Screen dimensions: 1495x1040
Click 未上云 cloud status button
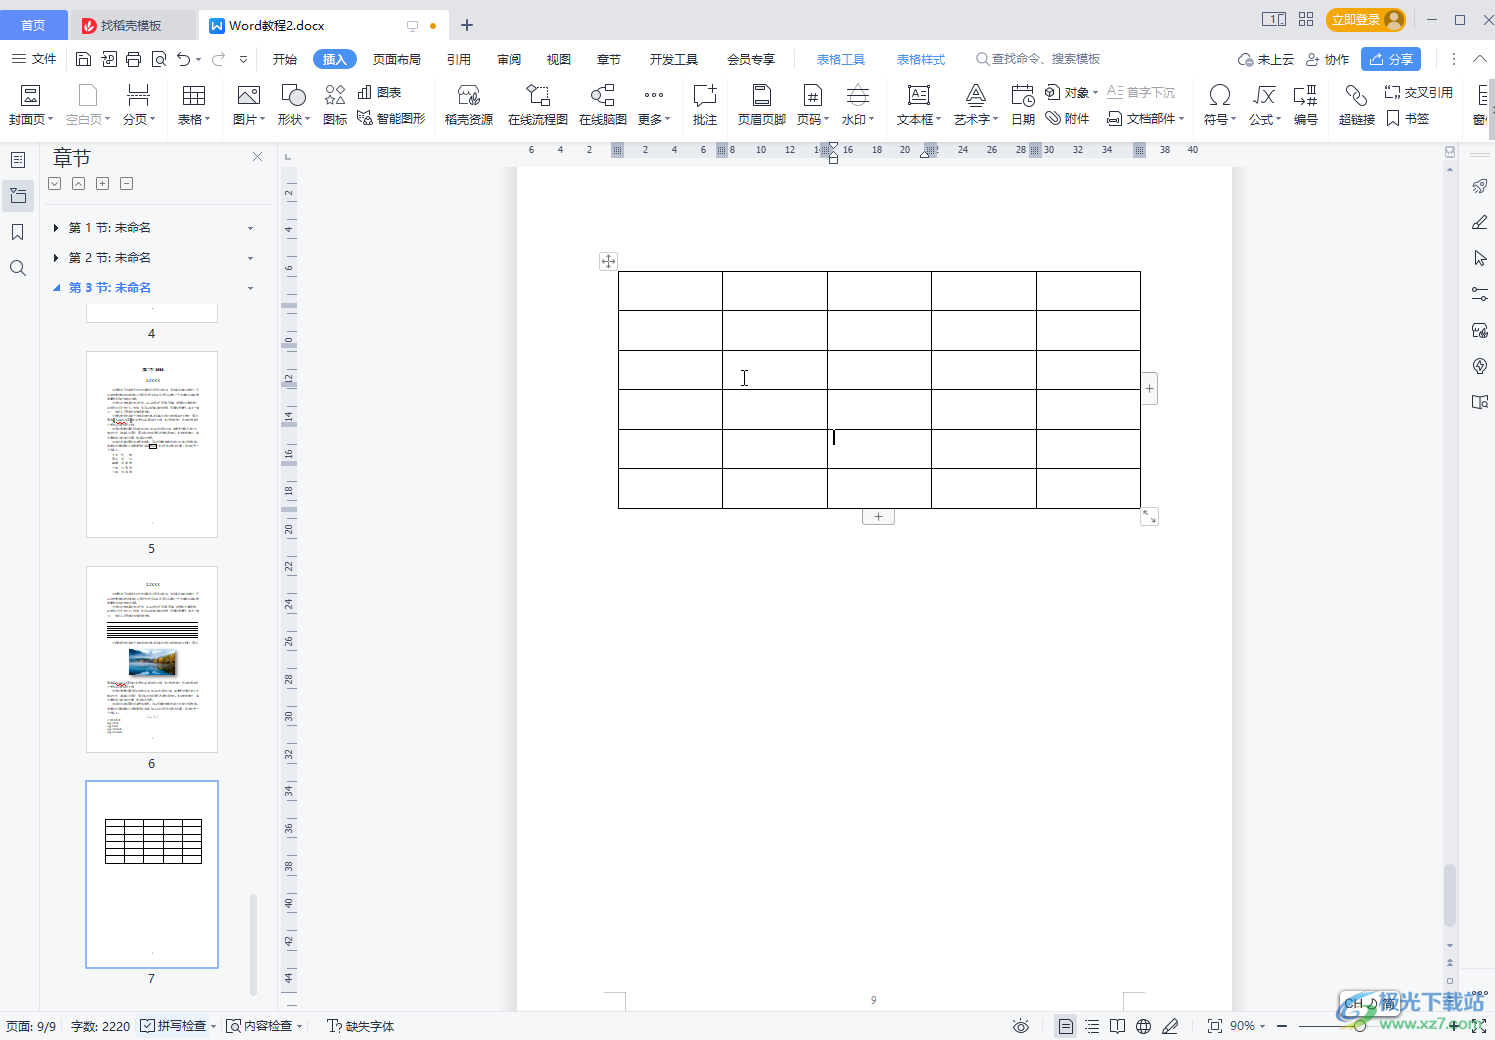[x=1266, y=59]
